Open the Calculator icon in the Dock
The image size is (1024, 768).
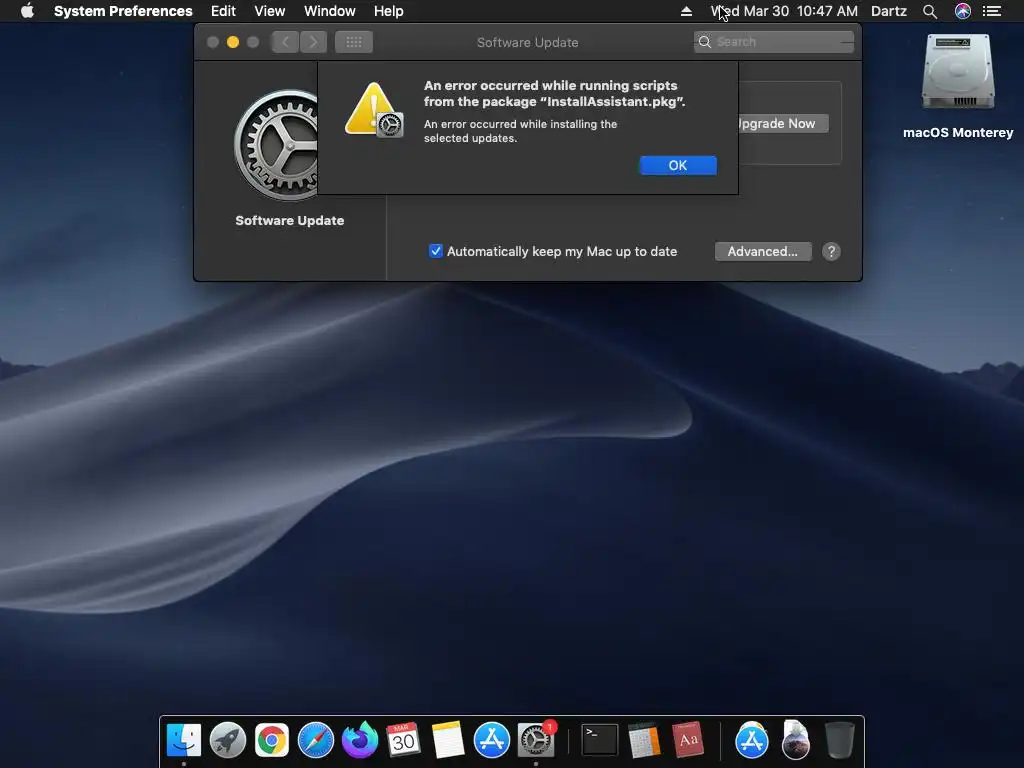point(645,740)
